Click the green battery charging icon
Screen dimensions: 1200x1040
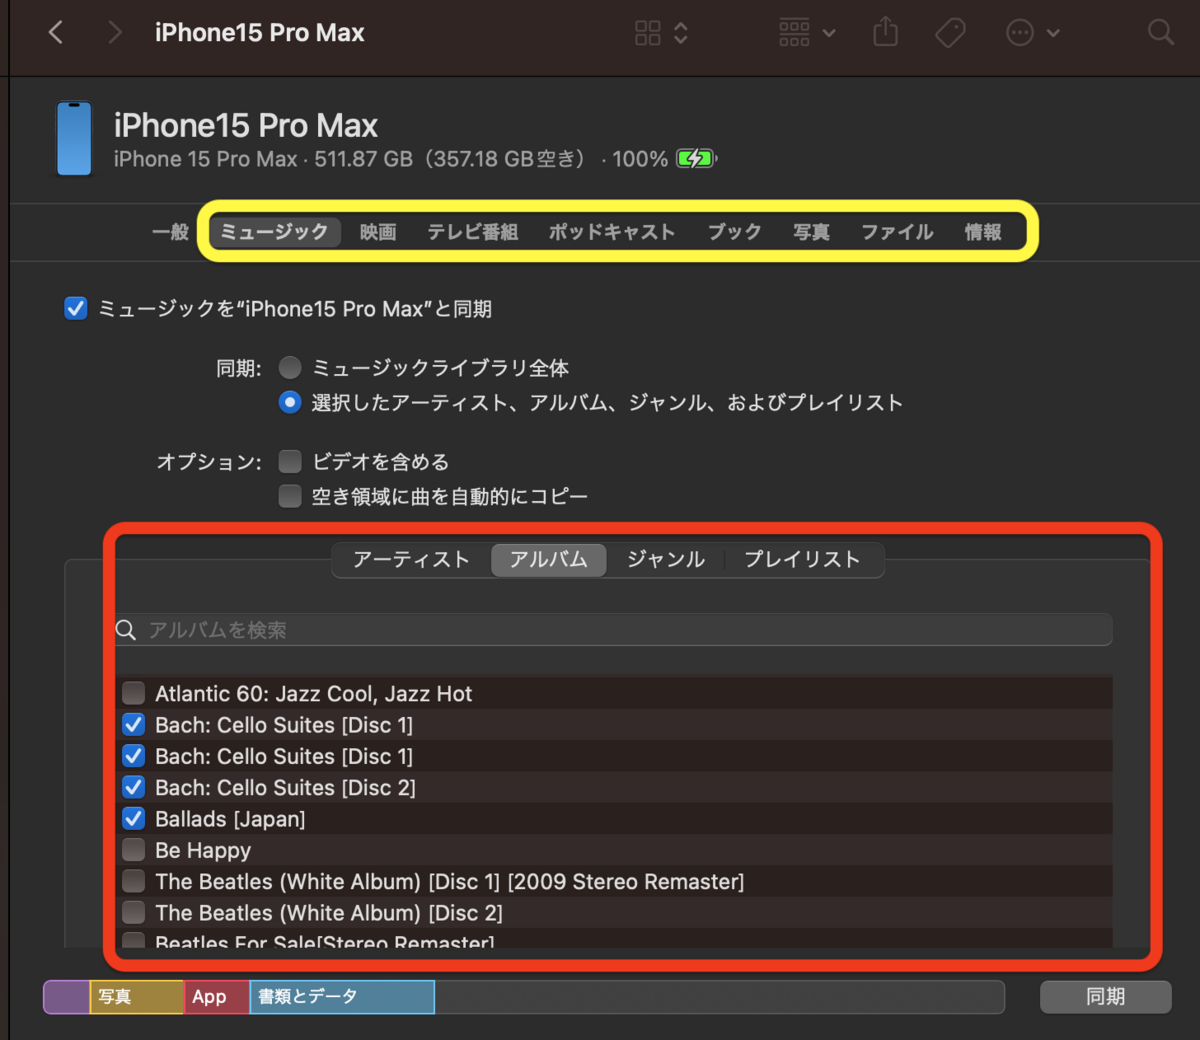(696, 158)
